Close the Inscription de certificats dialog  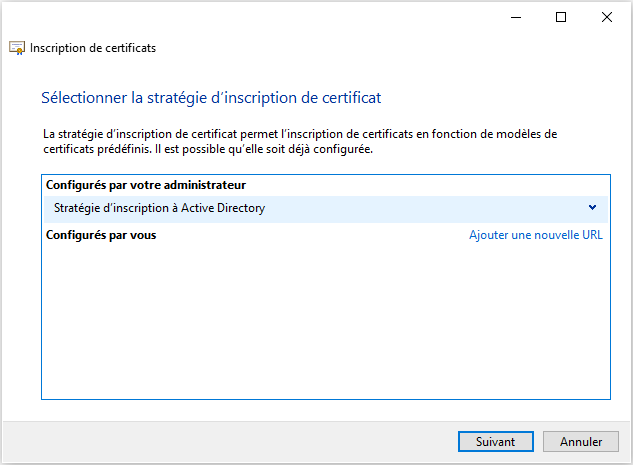pos(607,17)
